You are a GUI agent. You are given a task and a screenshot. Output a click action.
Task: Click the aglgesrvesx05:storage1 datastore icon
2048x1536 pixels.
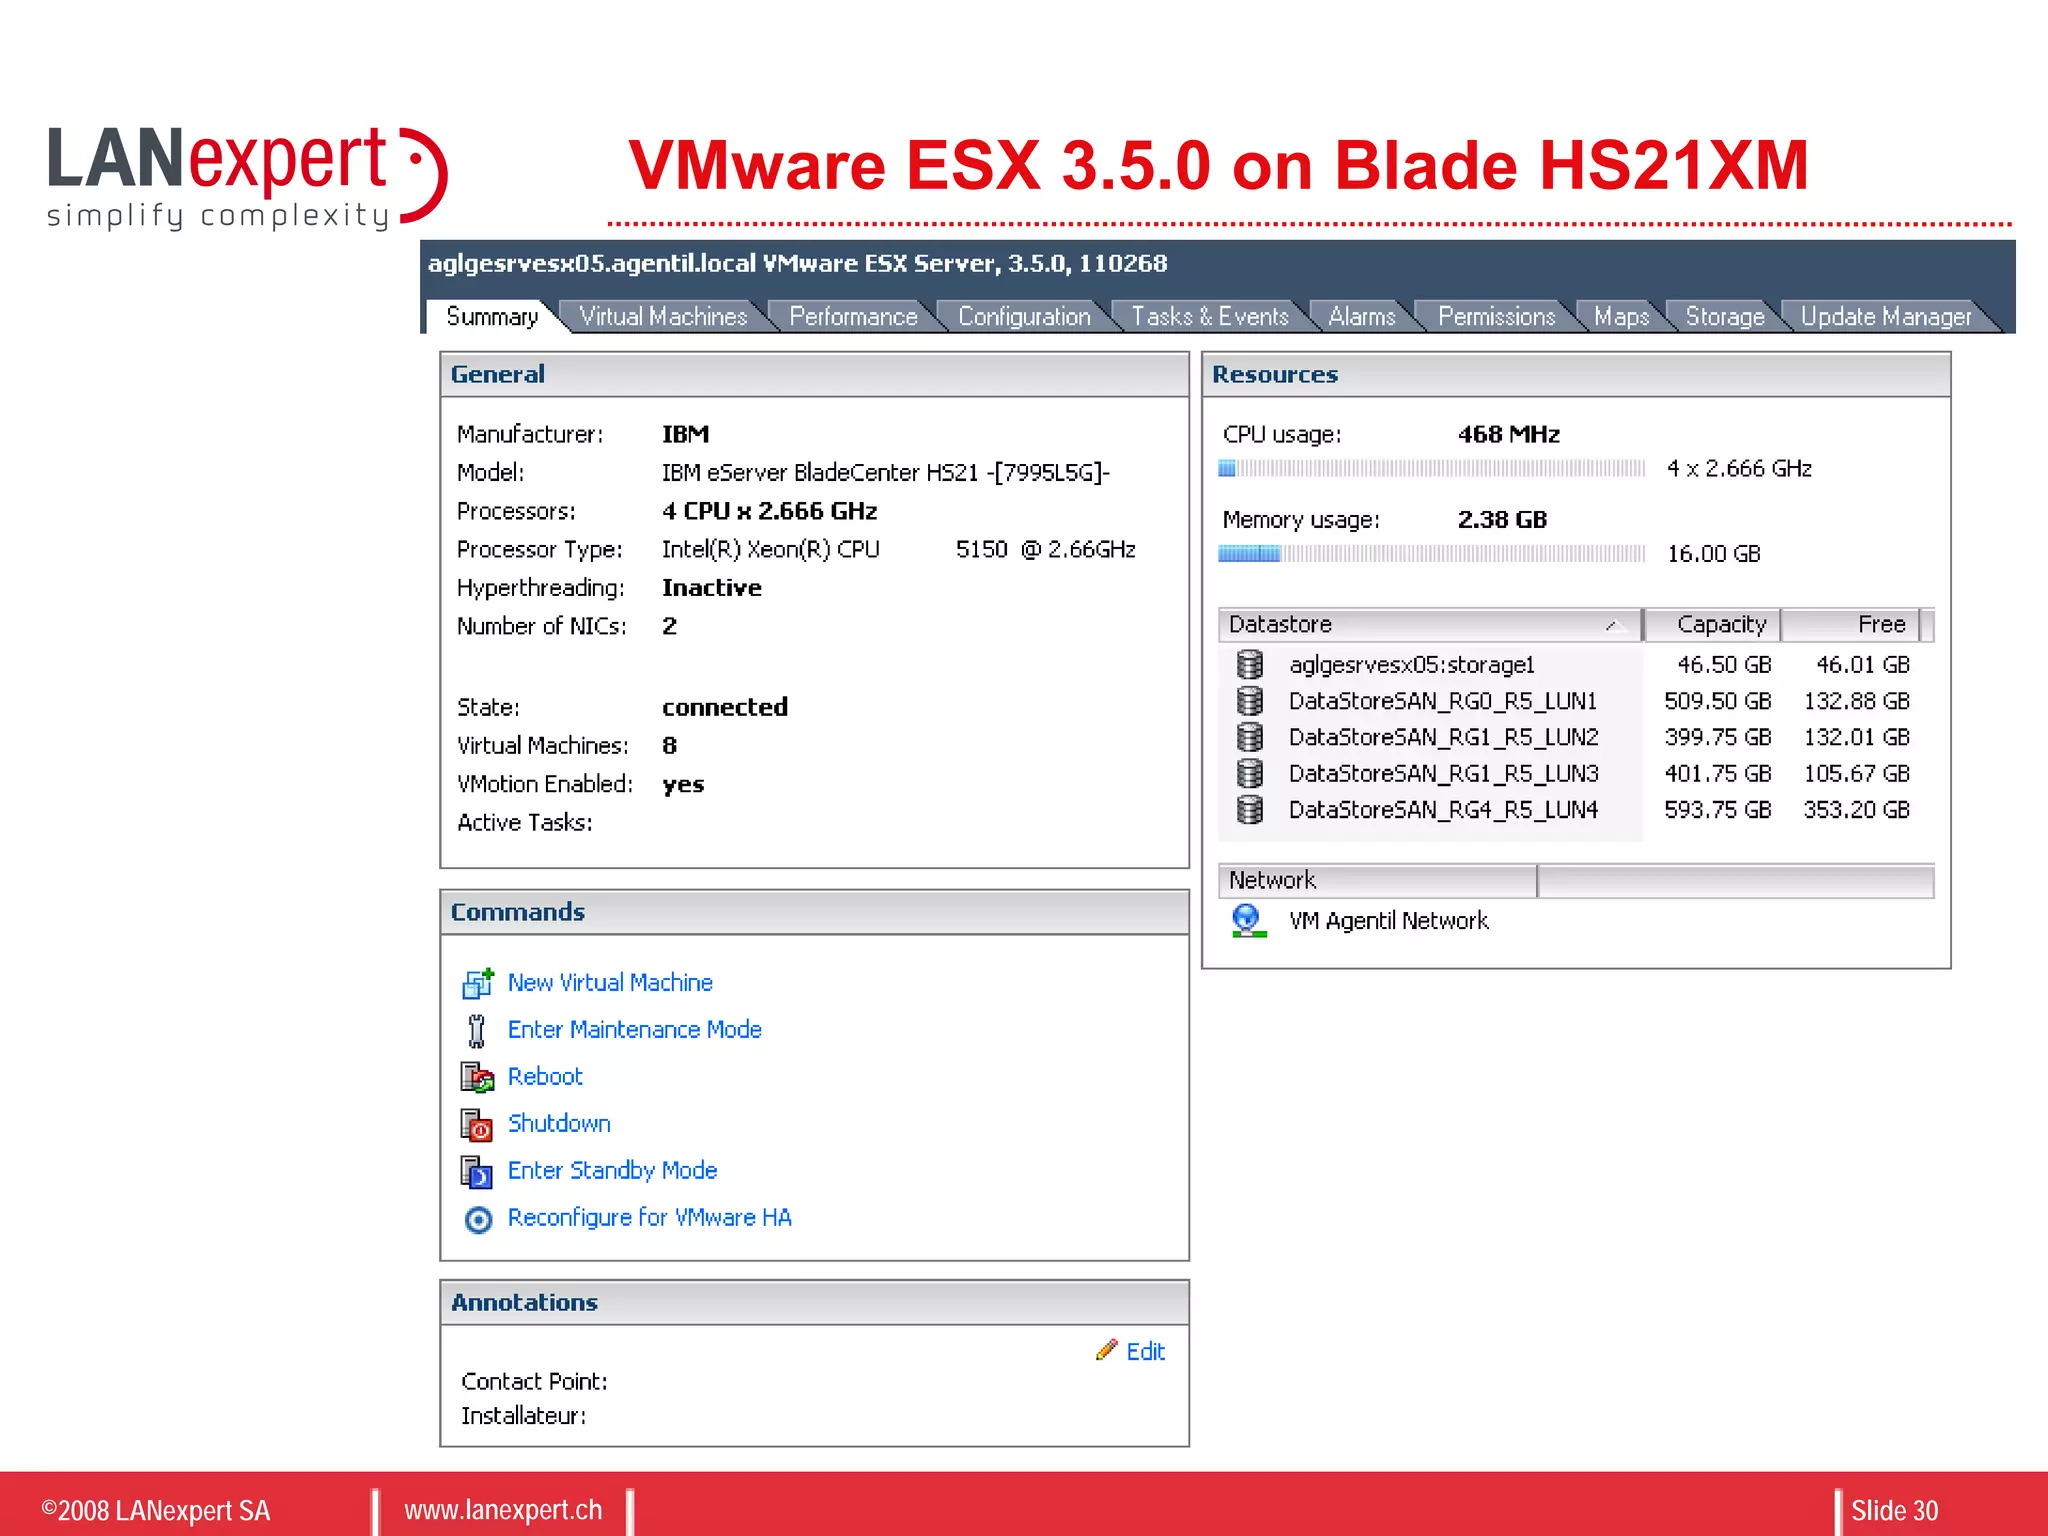[1250, 665]
